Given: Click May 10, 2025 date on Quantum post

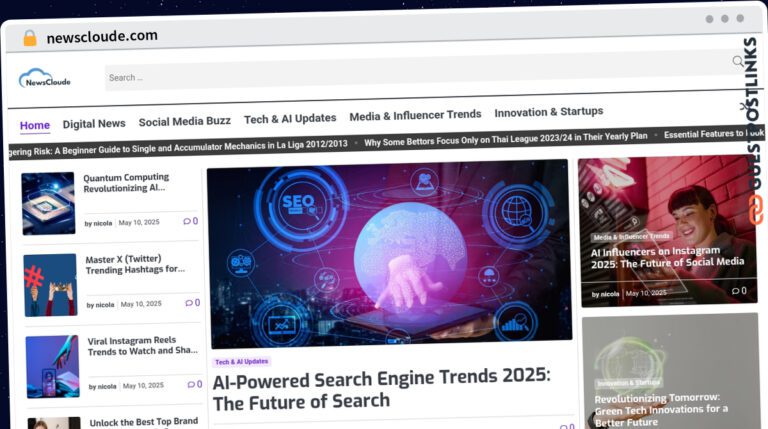Looking at the screenshot, I should (139, 222).
